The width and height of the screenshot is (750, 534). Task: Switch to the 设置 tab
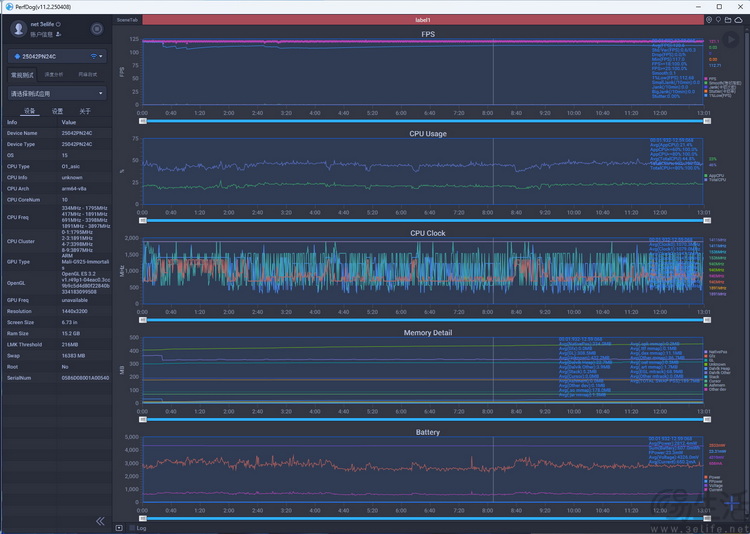(x=57, y=111)
